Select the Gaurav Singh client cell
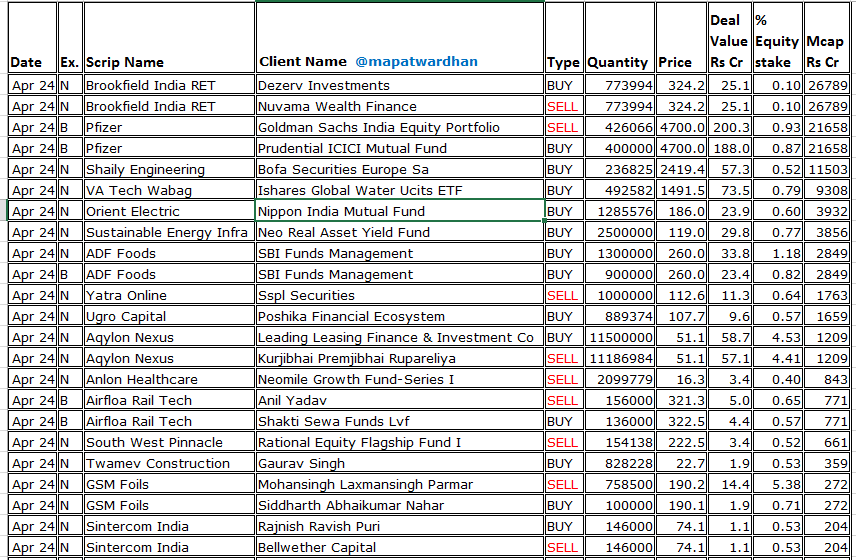The image size is (856, 560). point(400,463)
